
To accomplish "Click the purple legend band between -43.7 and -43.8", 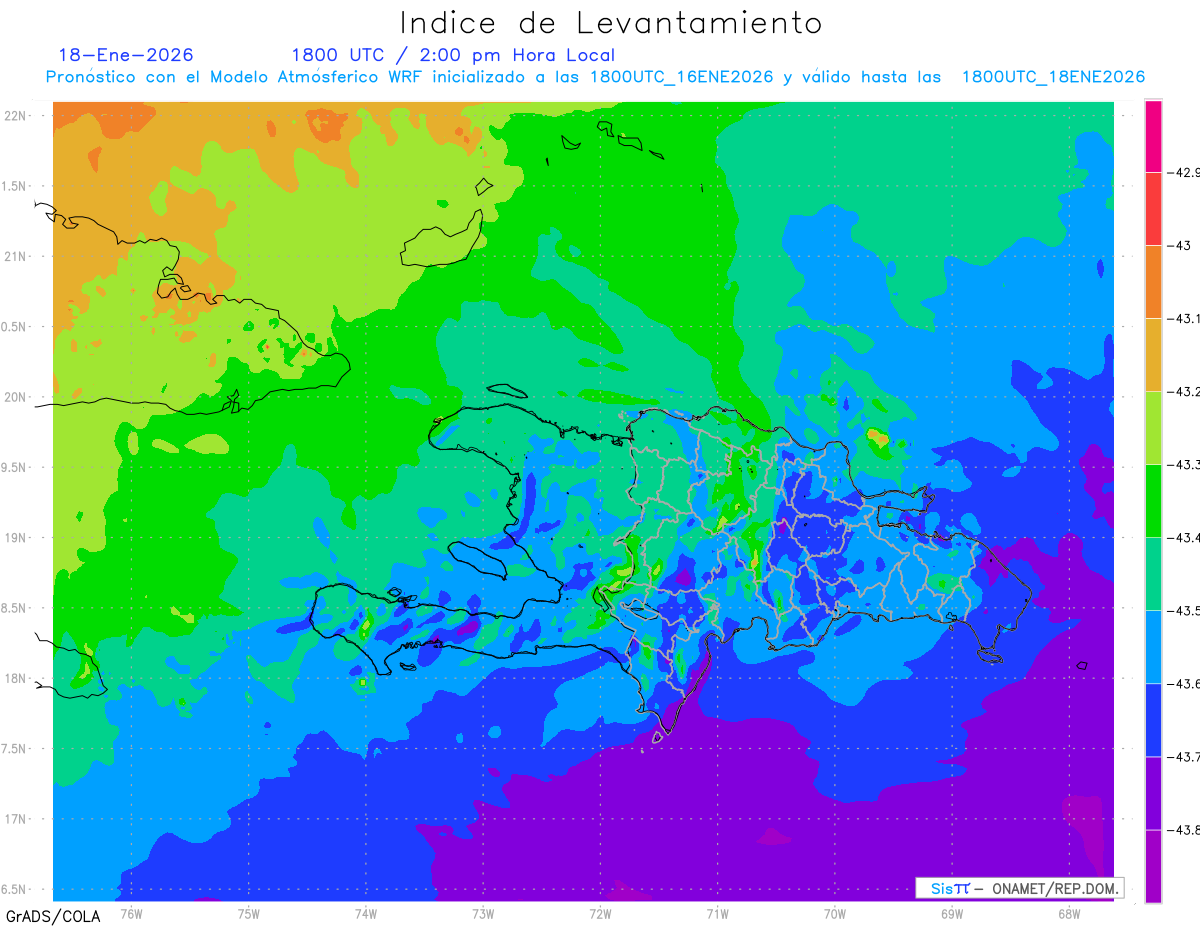I will (x=1153, y=793).
